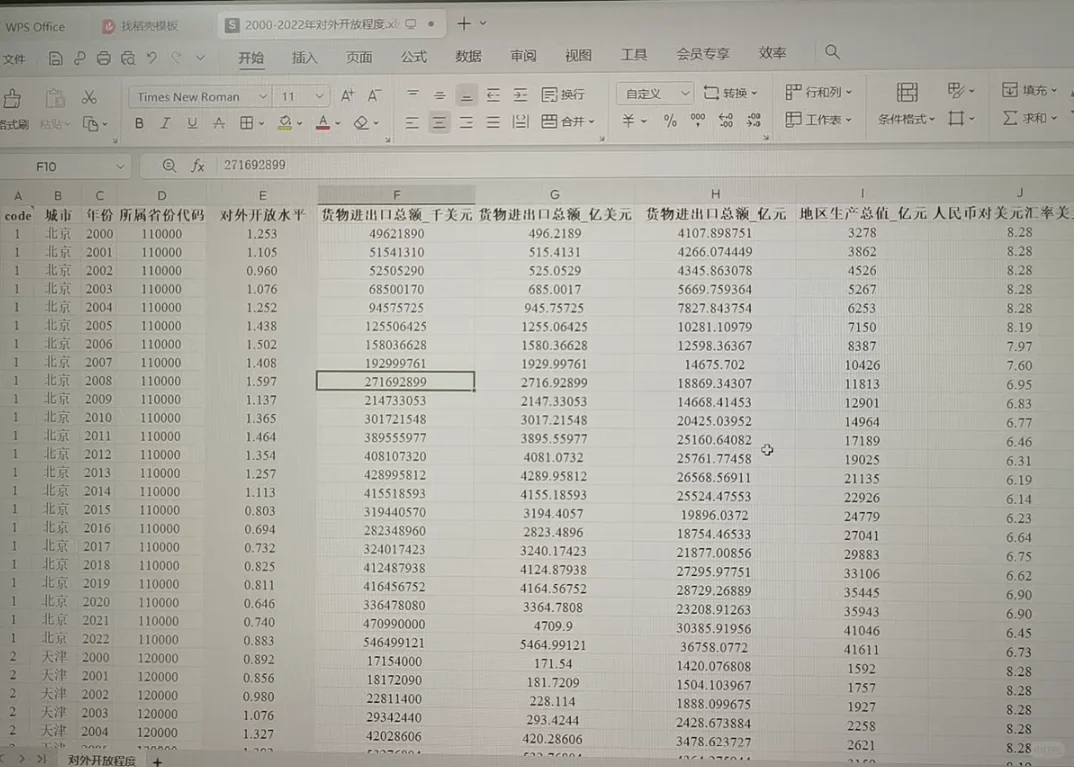Toggle Bold formatting
Image resolution: width=1074 pixels, height=767 pixels.
139,123
